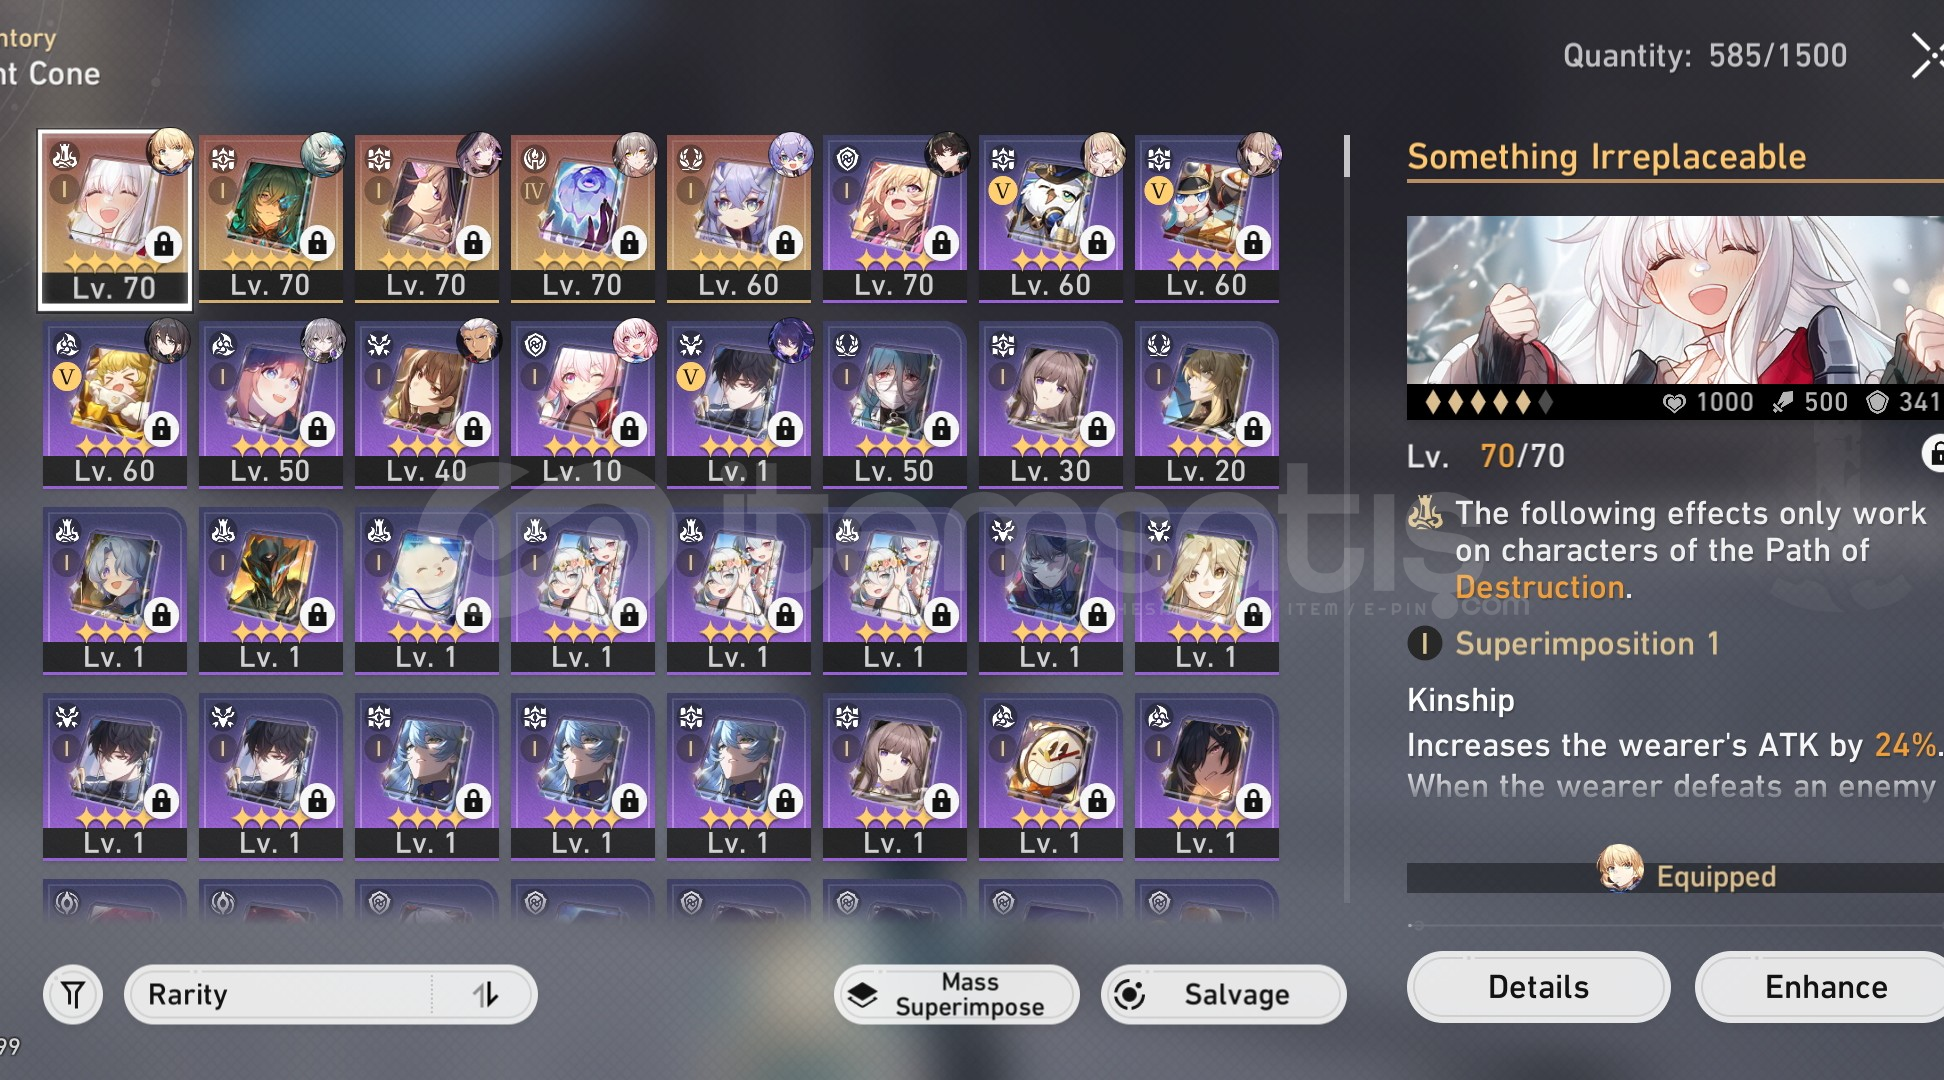The image size is (1944, 1080).
Task: Click the Salvage recycle icon
Action: 1130,995
